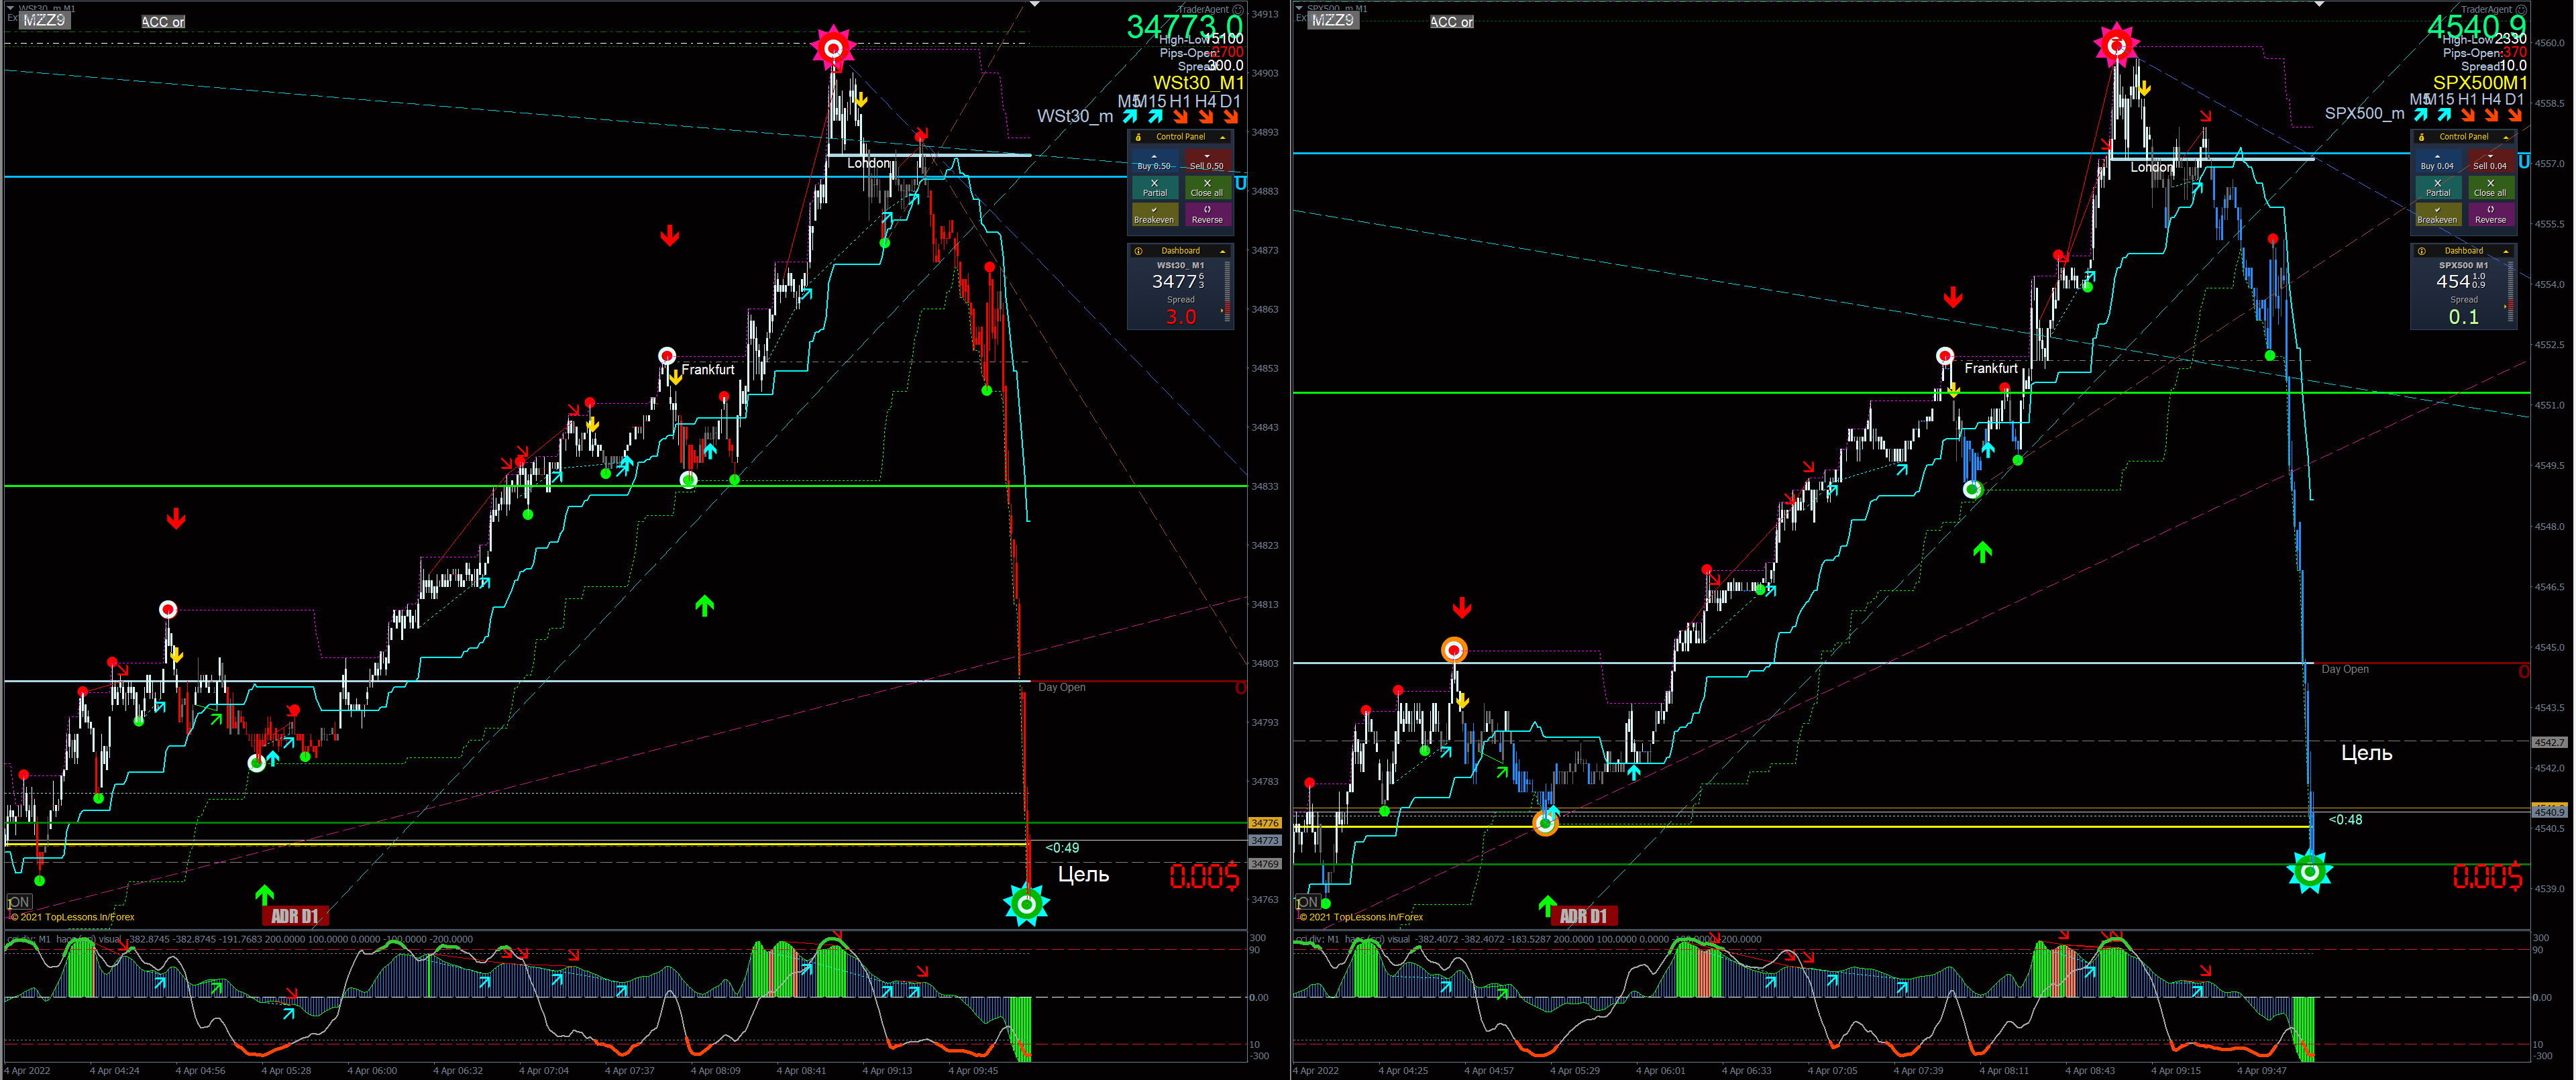Image resolution: width=2576 pixels, height=1080 pixels.
Task: Toggle the ACC or button on right chart
Action: [x=1451, y=22]
